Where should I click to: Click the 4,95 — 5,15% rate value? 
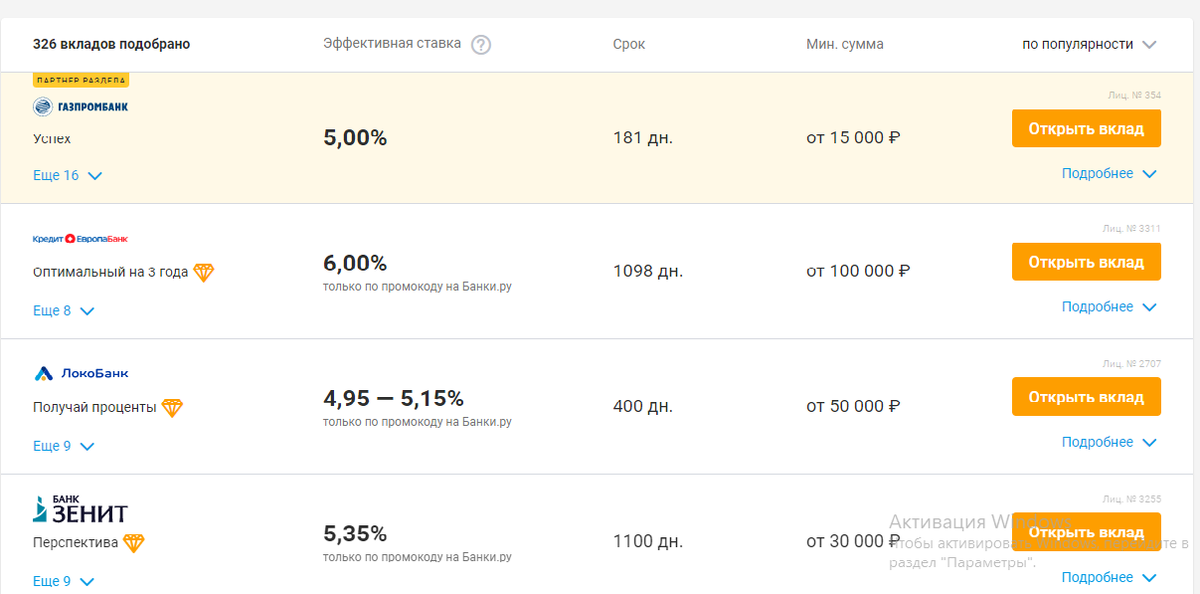[x=394, y=399]
